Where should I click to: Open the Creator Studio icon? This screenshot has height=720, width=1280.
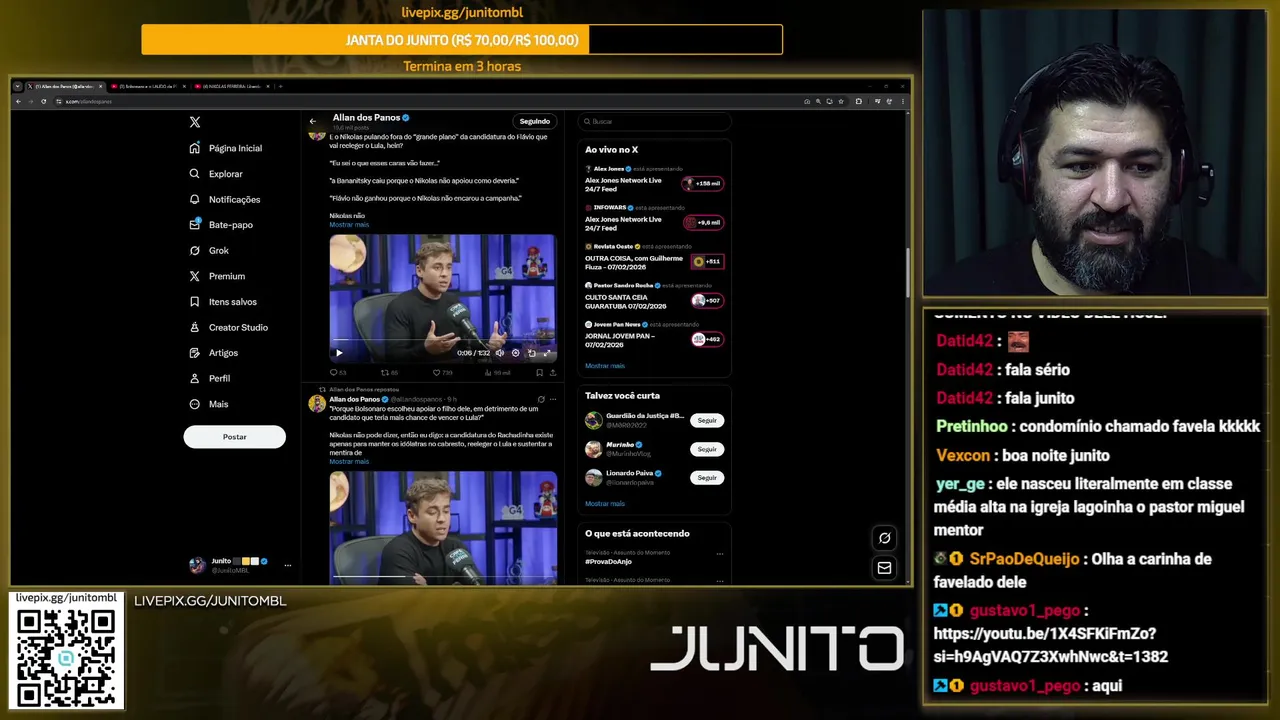click(195, 327)
